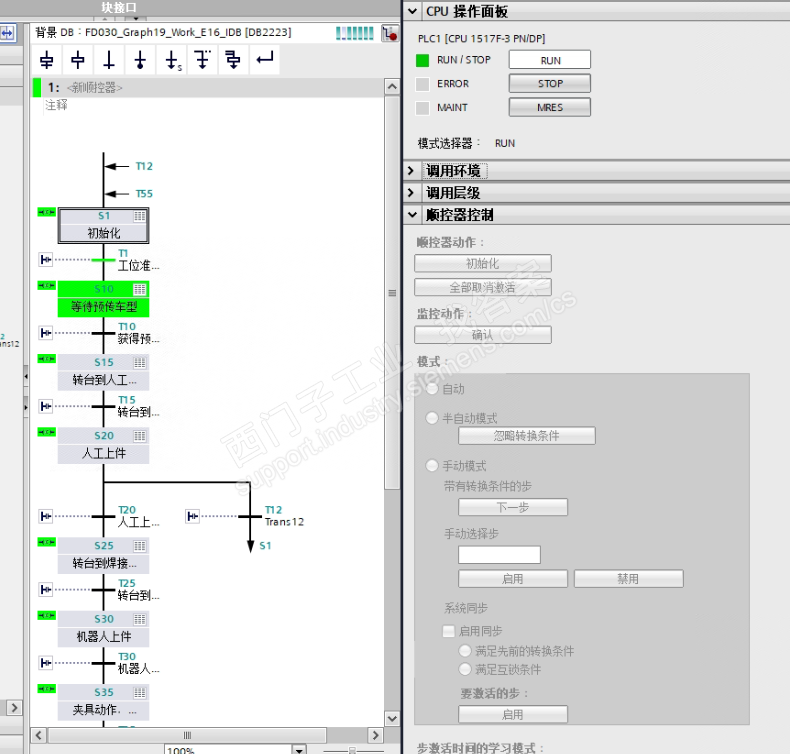
Task: Open the action table icon of step S25
Action: pos(140,546)
